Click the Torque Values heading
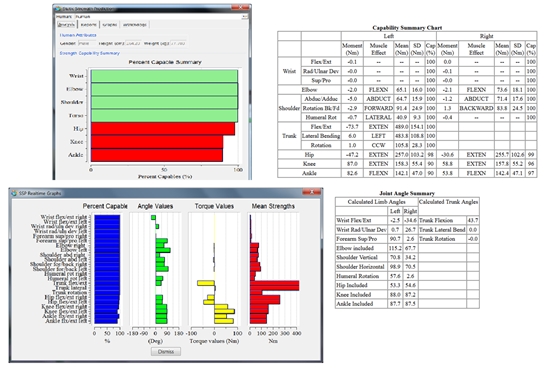Screen dimensions: 545x372 [214, 206]
